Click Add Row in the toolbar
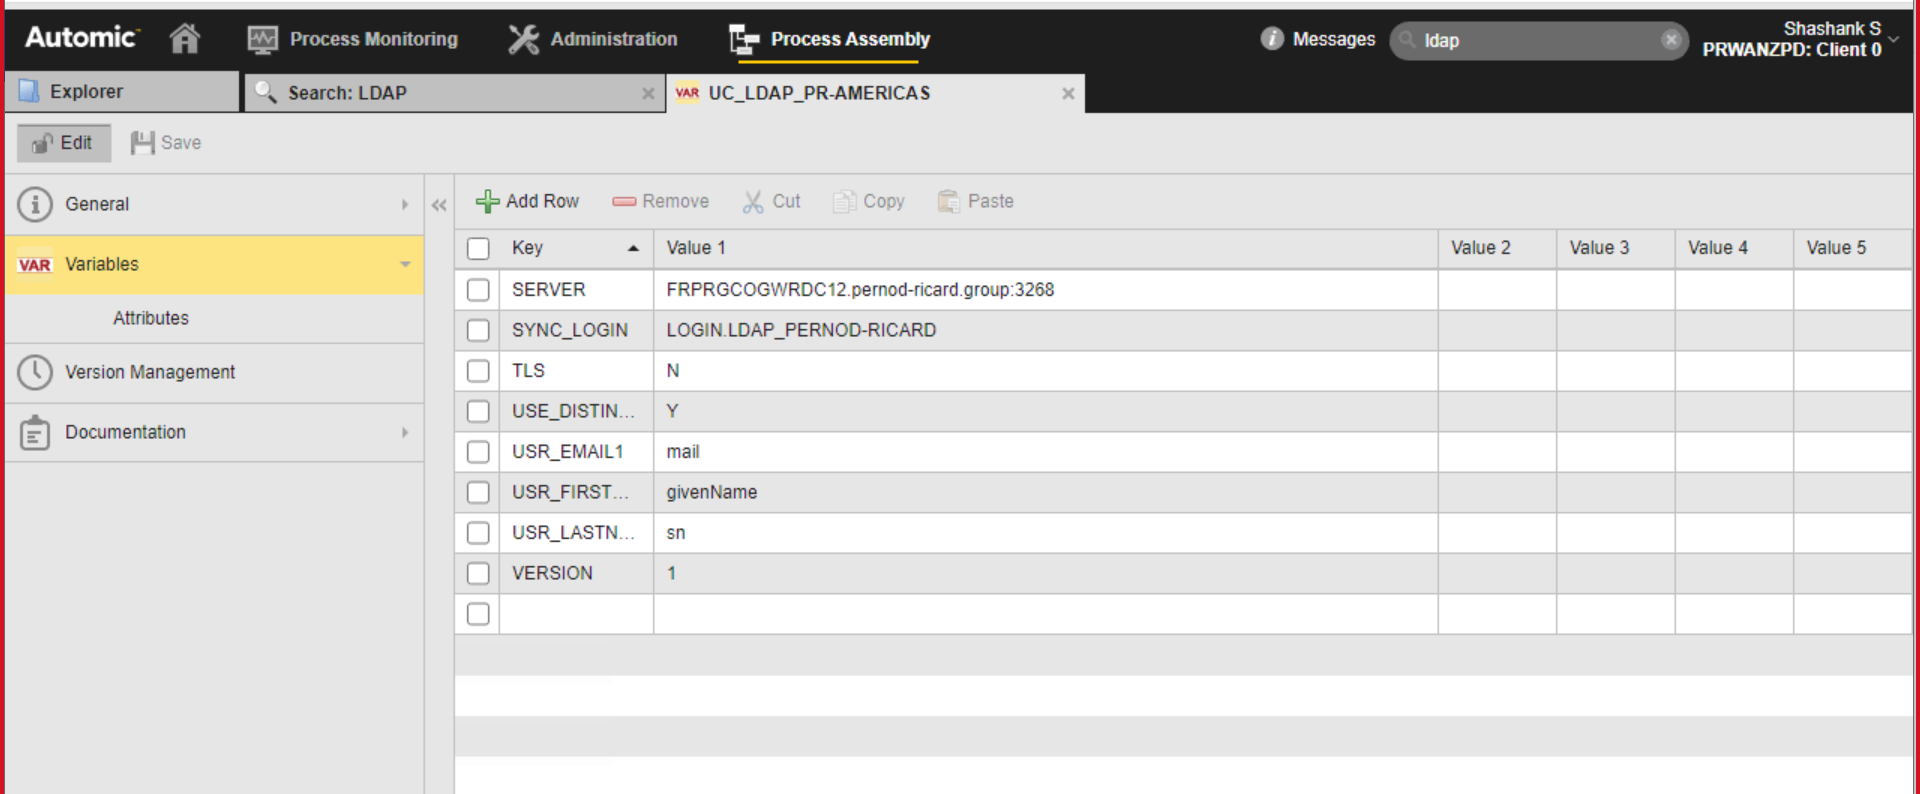The image size is (1920, 794). pyautogui.click(x=527, y=201)
